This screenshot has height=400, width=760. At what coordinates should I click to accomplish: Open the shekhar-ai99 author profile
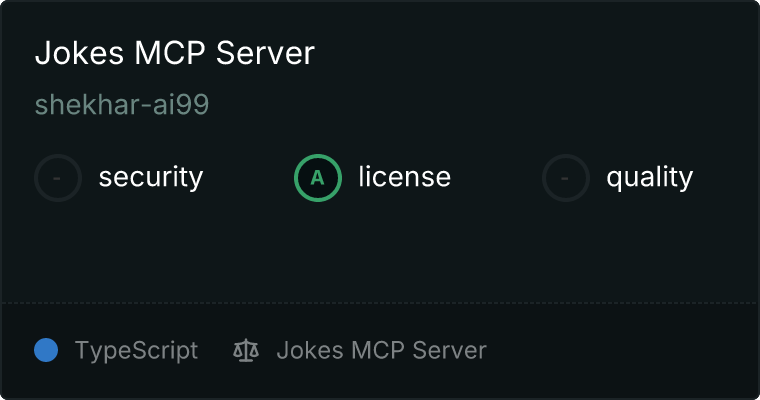coord(121,105)
